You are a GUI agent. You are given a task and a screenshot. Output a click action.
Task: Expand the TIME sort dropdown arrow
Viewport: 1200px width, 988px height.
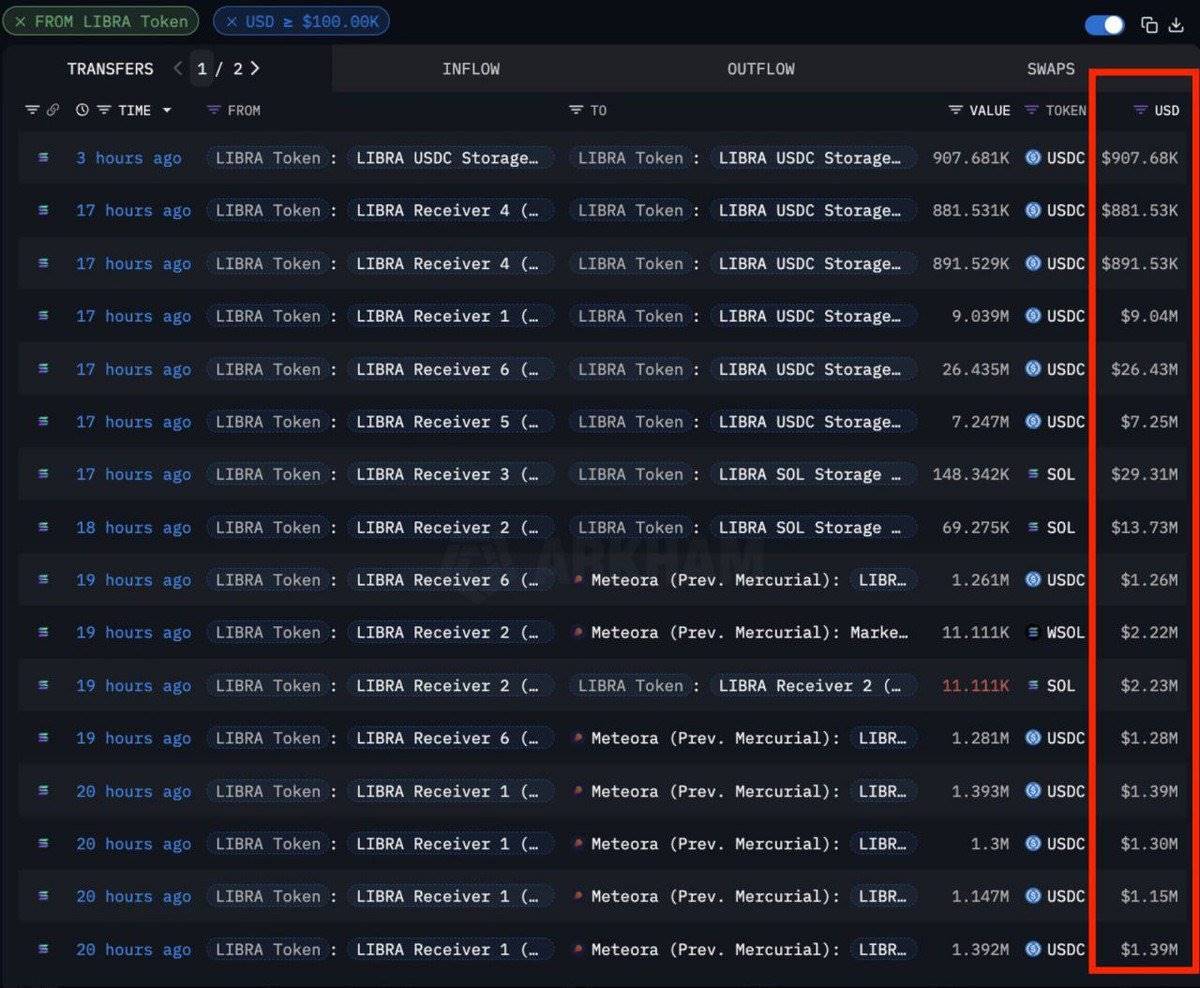(167, 110)
